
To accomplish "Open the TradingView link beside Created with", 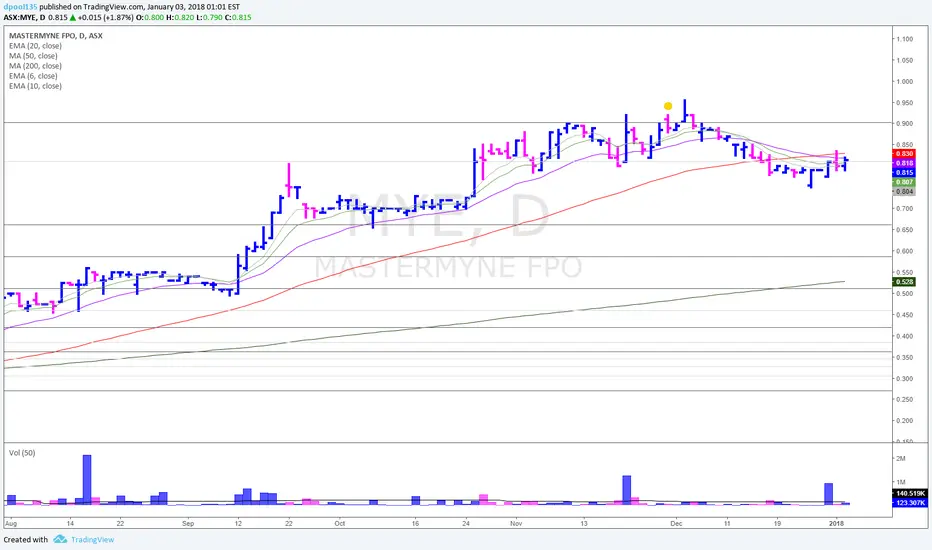I will click(x=92, y=539).
